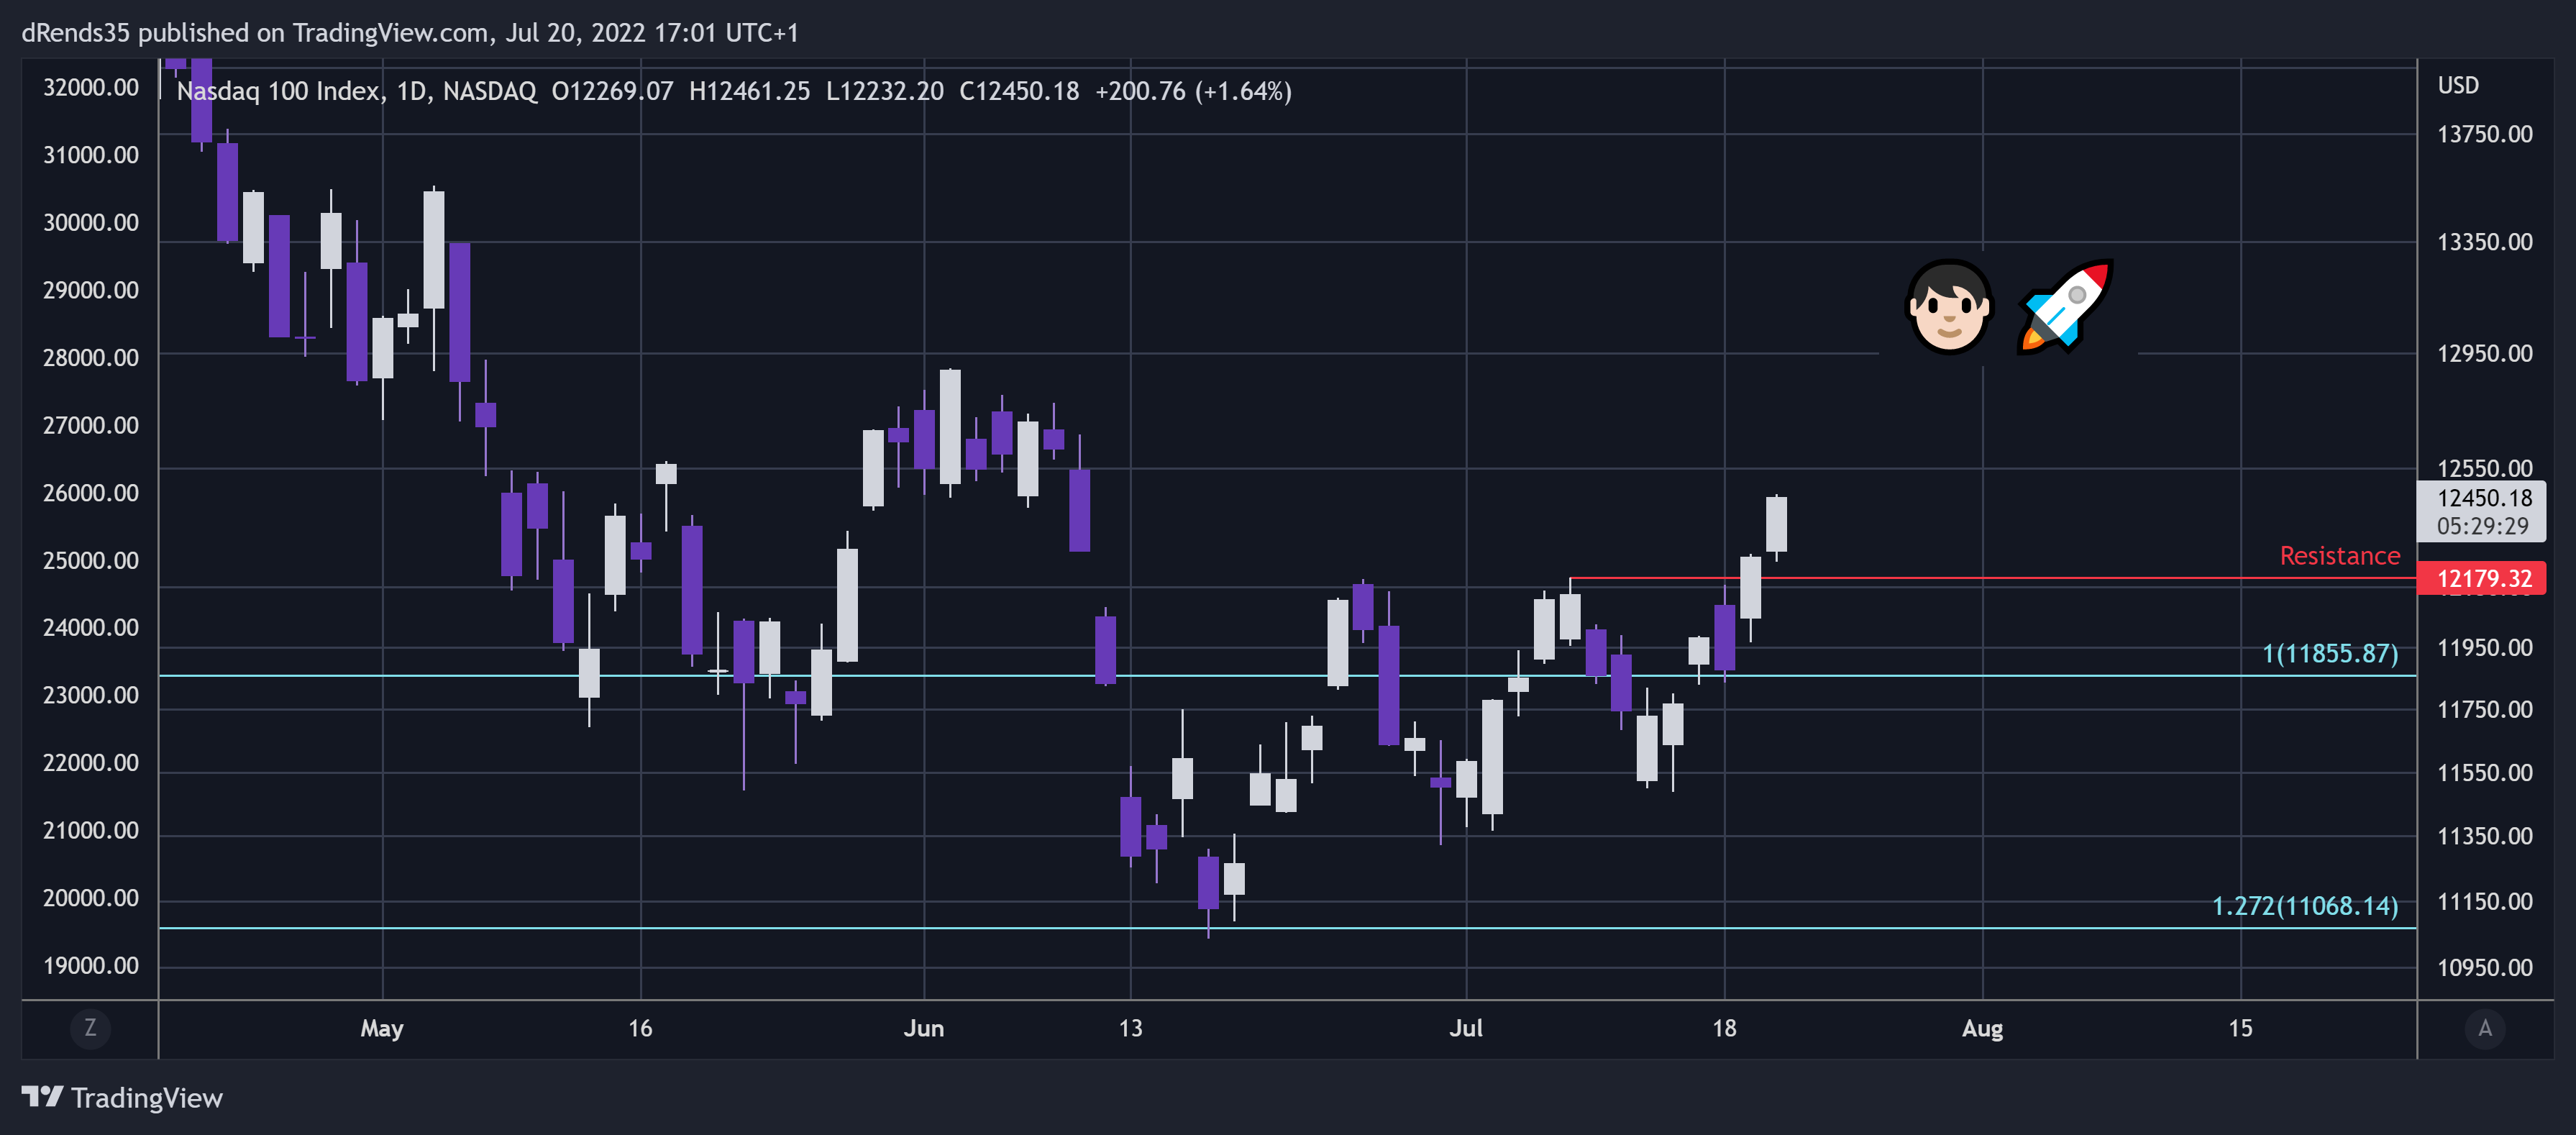Click the 13750.00 right price scale label
Image resolution: width=2576 pixels, height=1135 pixels.
(2484, 134)
